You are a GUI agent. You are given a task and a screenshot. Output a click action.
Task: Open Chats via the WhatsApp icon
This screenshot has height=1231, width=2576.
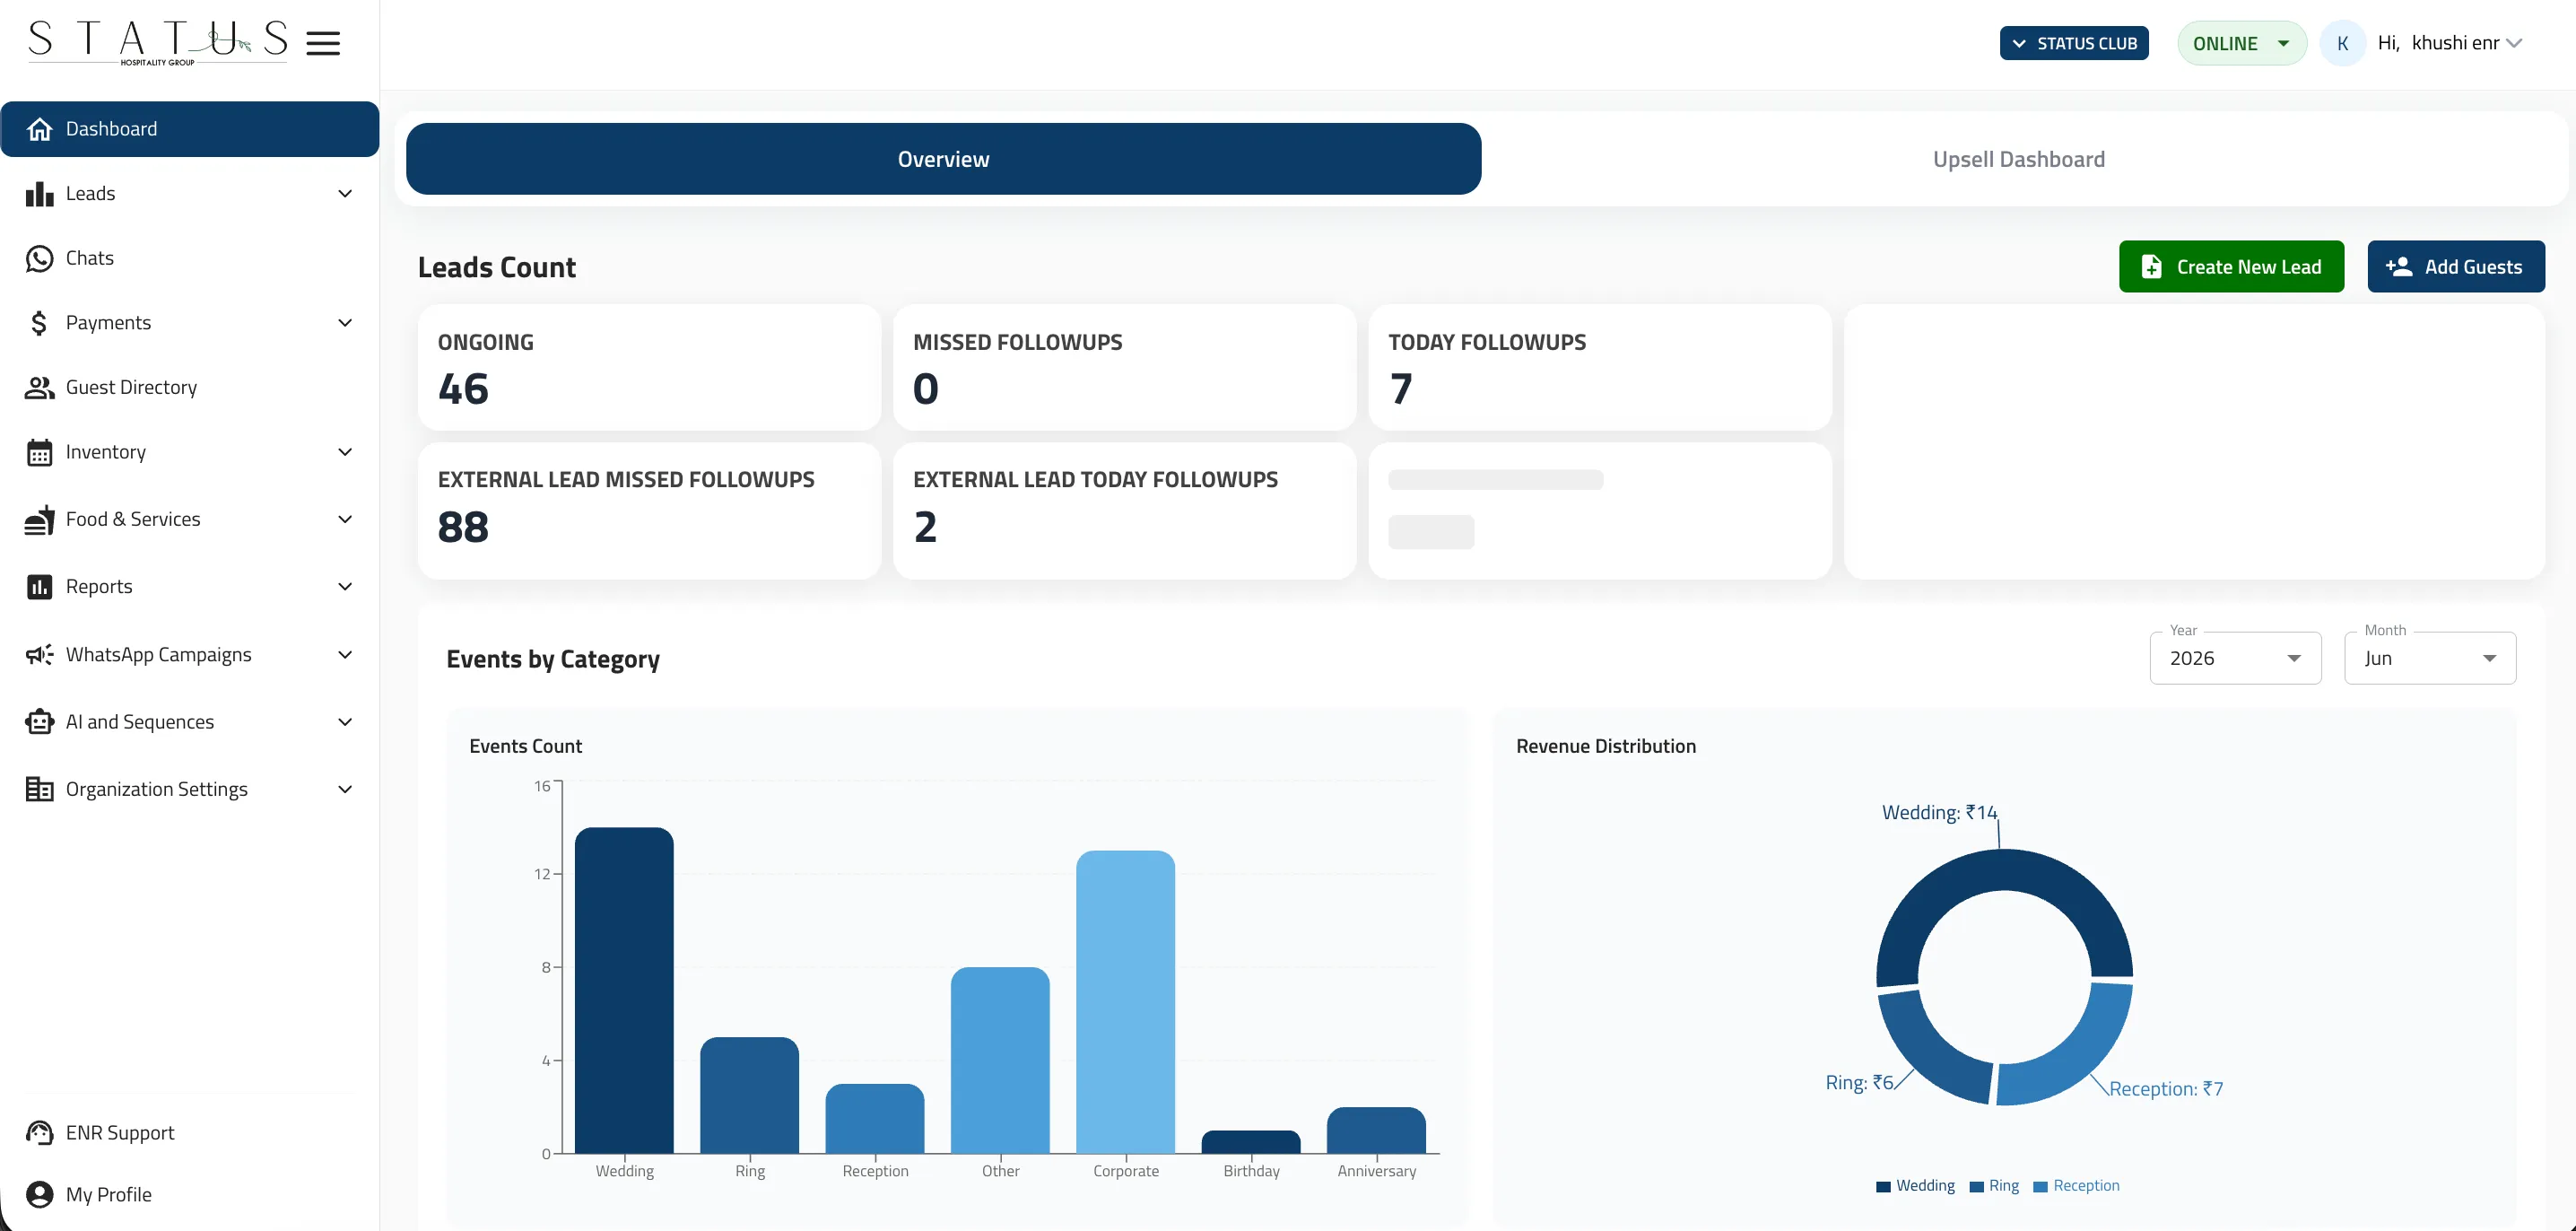pyautogui.click(x=39, y=258)
